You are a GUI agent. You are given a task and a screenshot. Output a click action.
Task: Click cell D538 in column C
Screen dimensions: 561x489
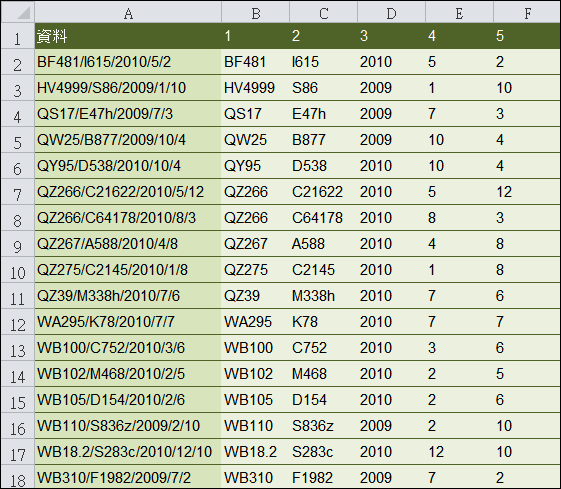pos(323,166)
